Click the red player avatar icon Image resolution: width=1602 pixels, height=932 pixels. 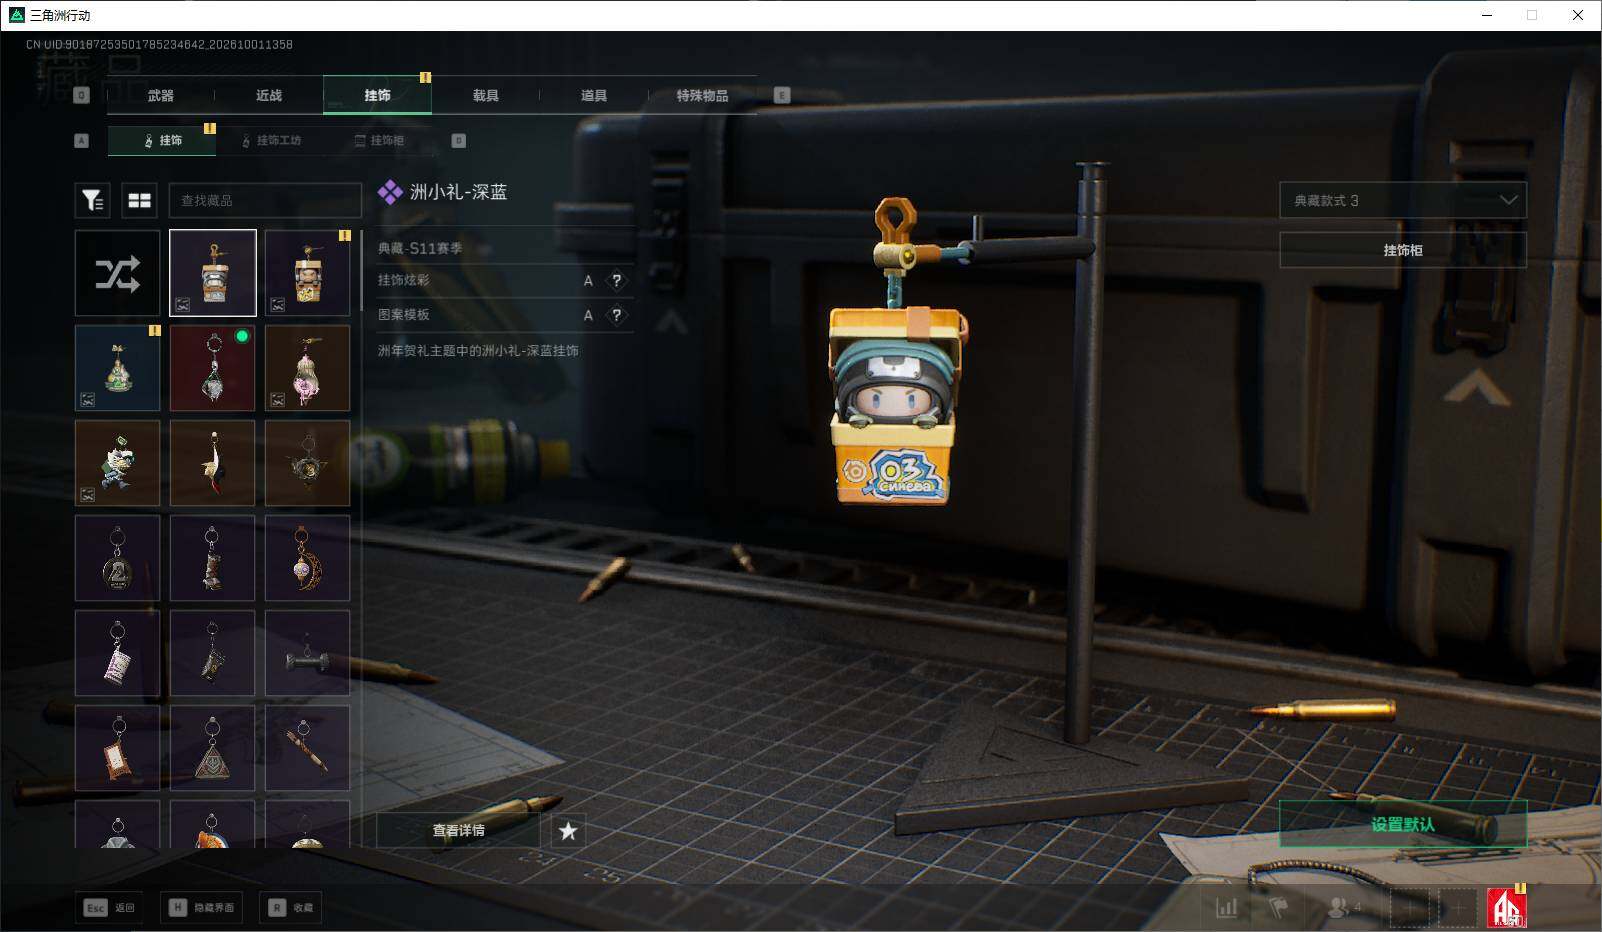tap(1507, 907)
